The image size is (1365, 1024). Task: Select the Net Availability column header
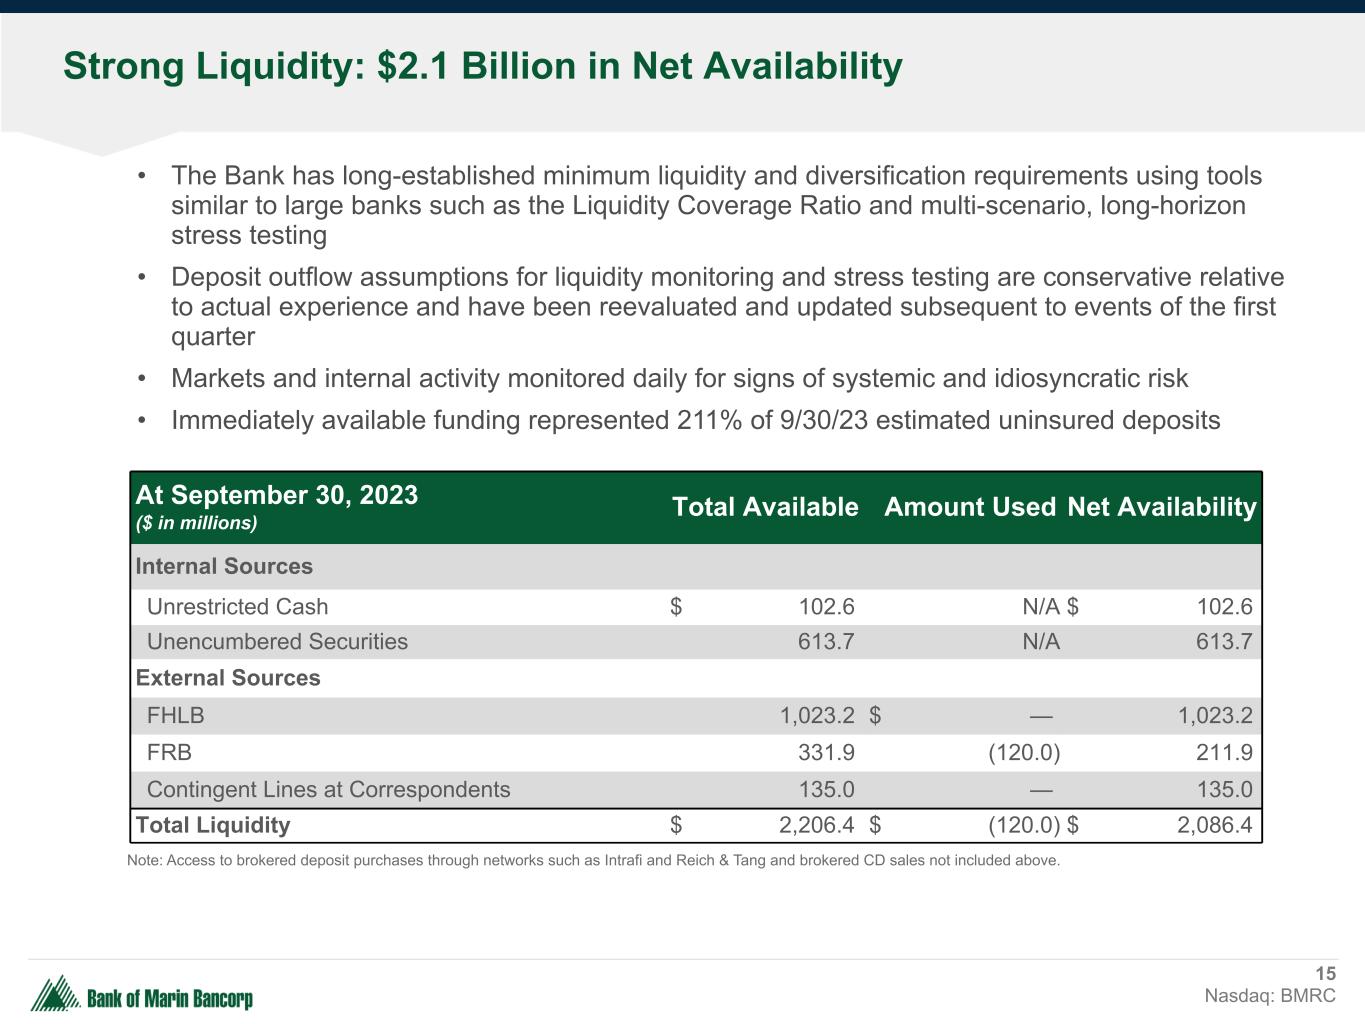click(x=1161, y=507)
